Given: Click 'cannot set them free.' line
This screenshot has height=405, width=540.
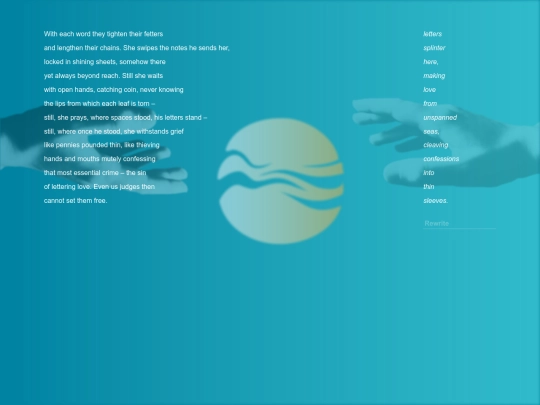Looking at the screenshot, I should coord(75,200).
